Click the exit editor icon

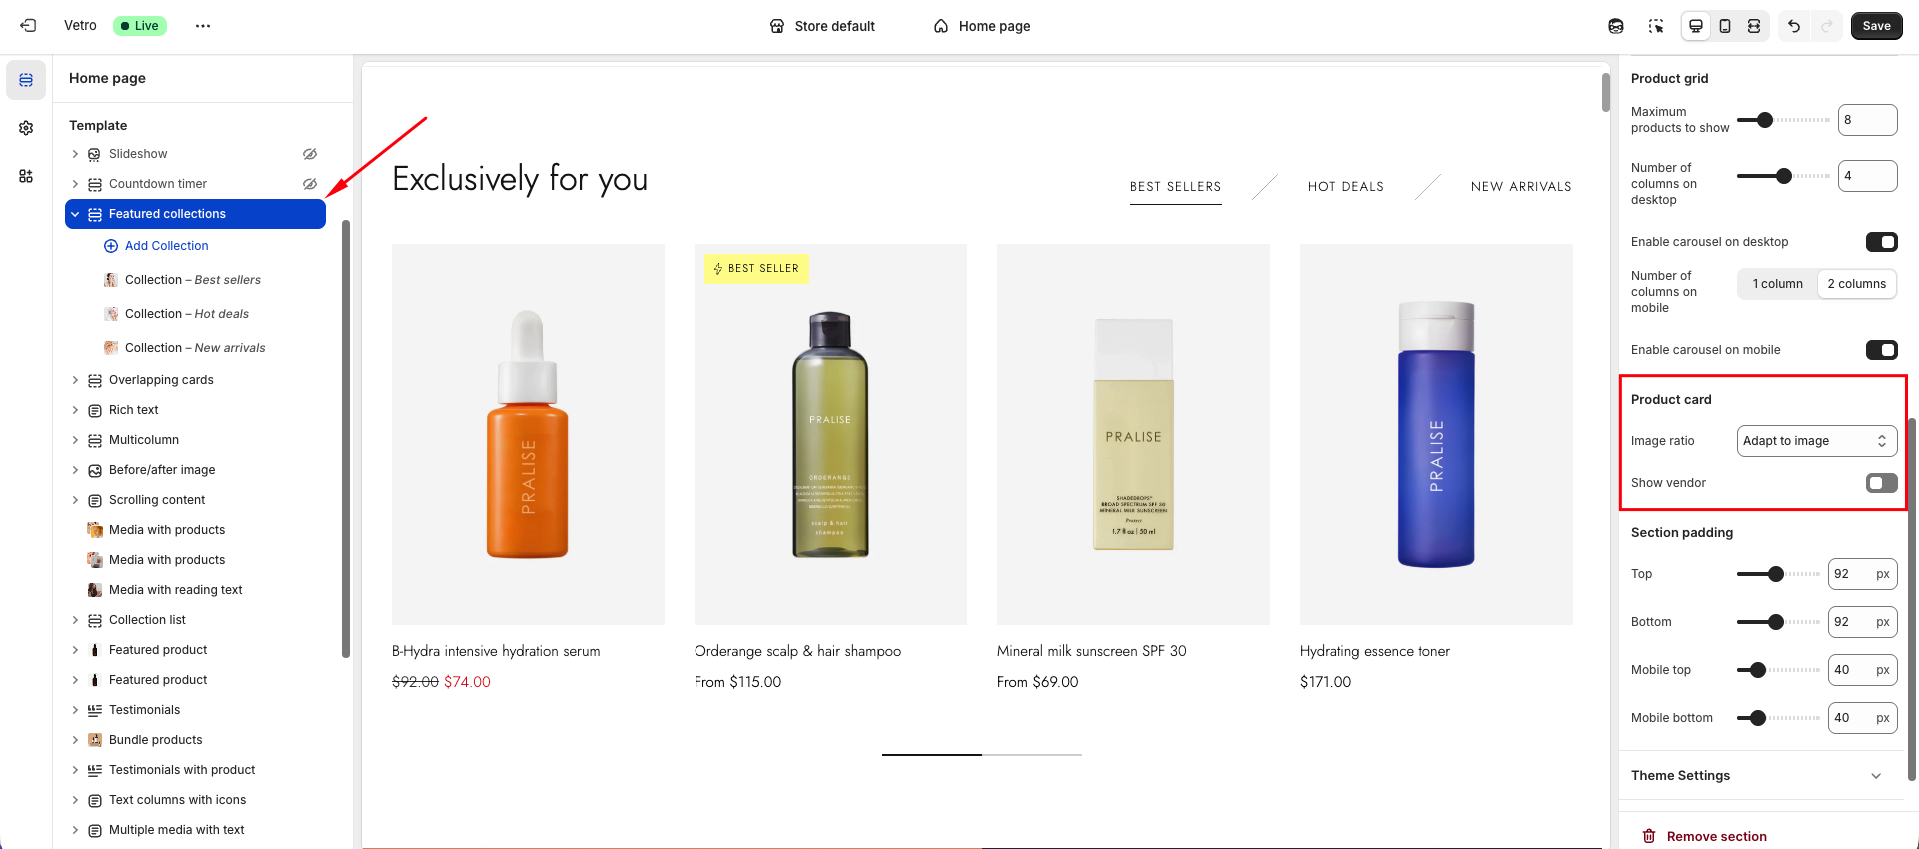(x=28, y=26)
